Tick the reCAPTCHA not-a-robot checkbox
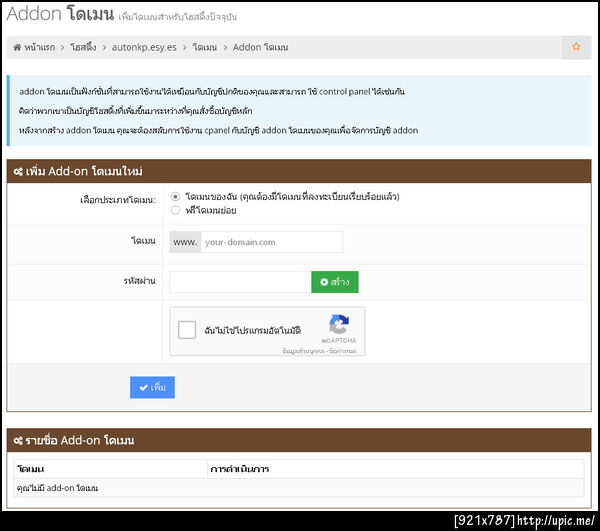Screen dimensions: 600x531 click(x=187, y=330)
